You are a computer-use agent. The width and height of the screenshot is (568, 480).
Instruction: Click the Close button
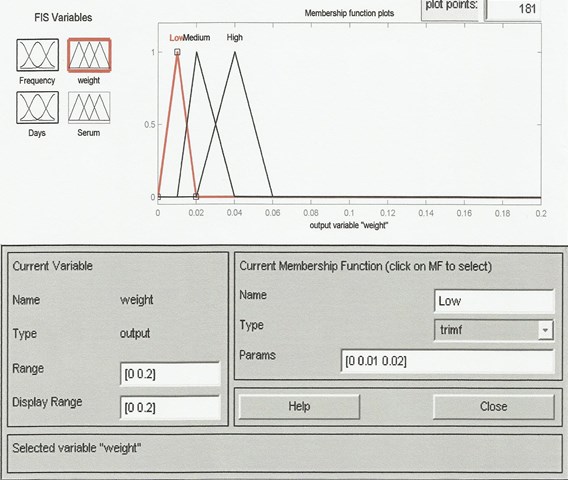493,406
